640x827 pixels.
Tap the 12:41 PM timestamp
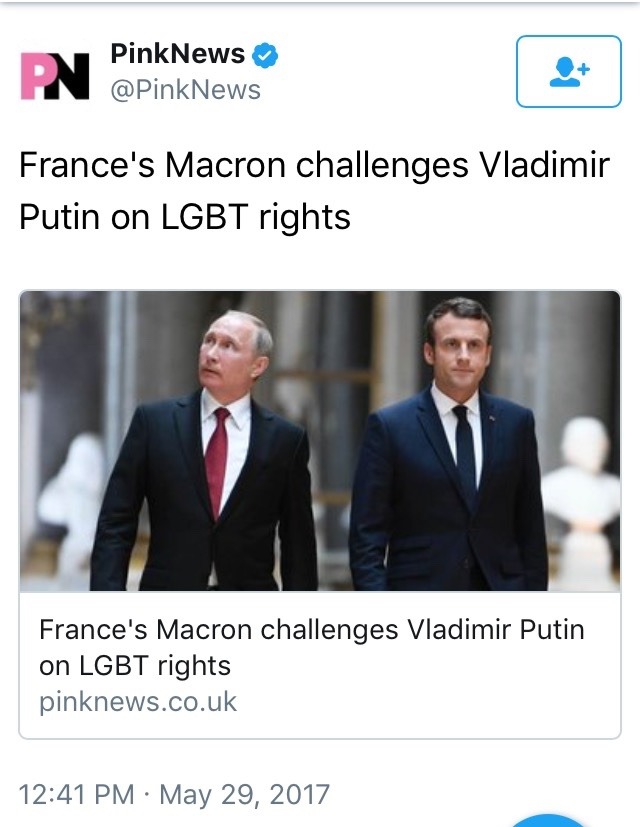(x=77, y=795)
